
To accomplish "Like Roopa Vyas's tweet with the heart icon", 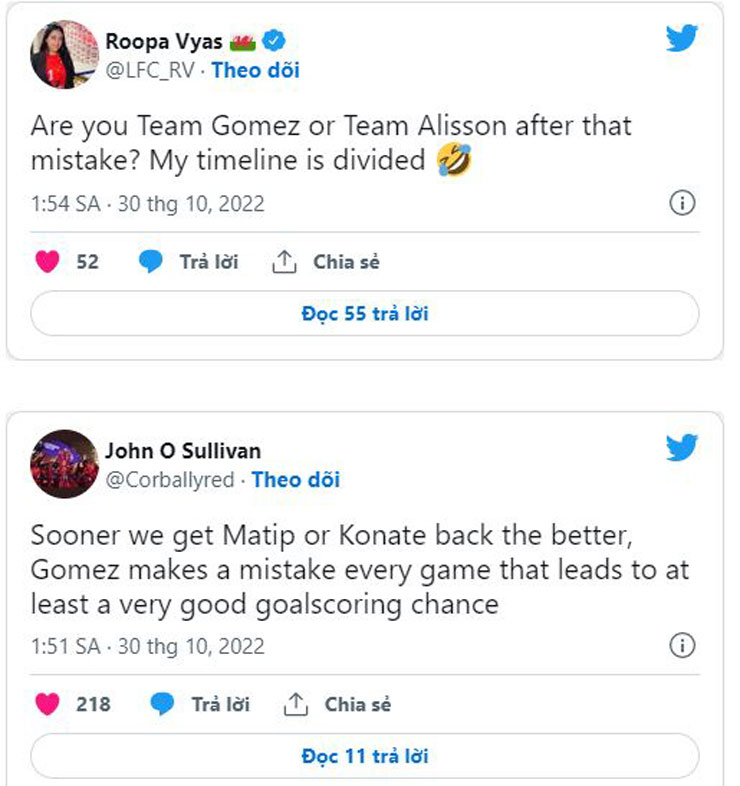I will (47, 262).
